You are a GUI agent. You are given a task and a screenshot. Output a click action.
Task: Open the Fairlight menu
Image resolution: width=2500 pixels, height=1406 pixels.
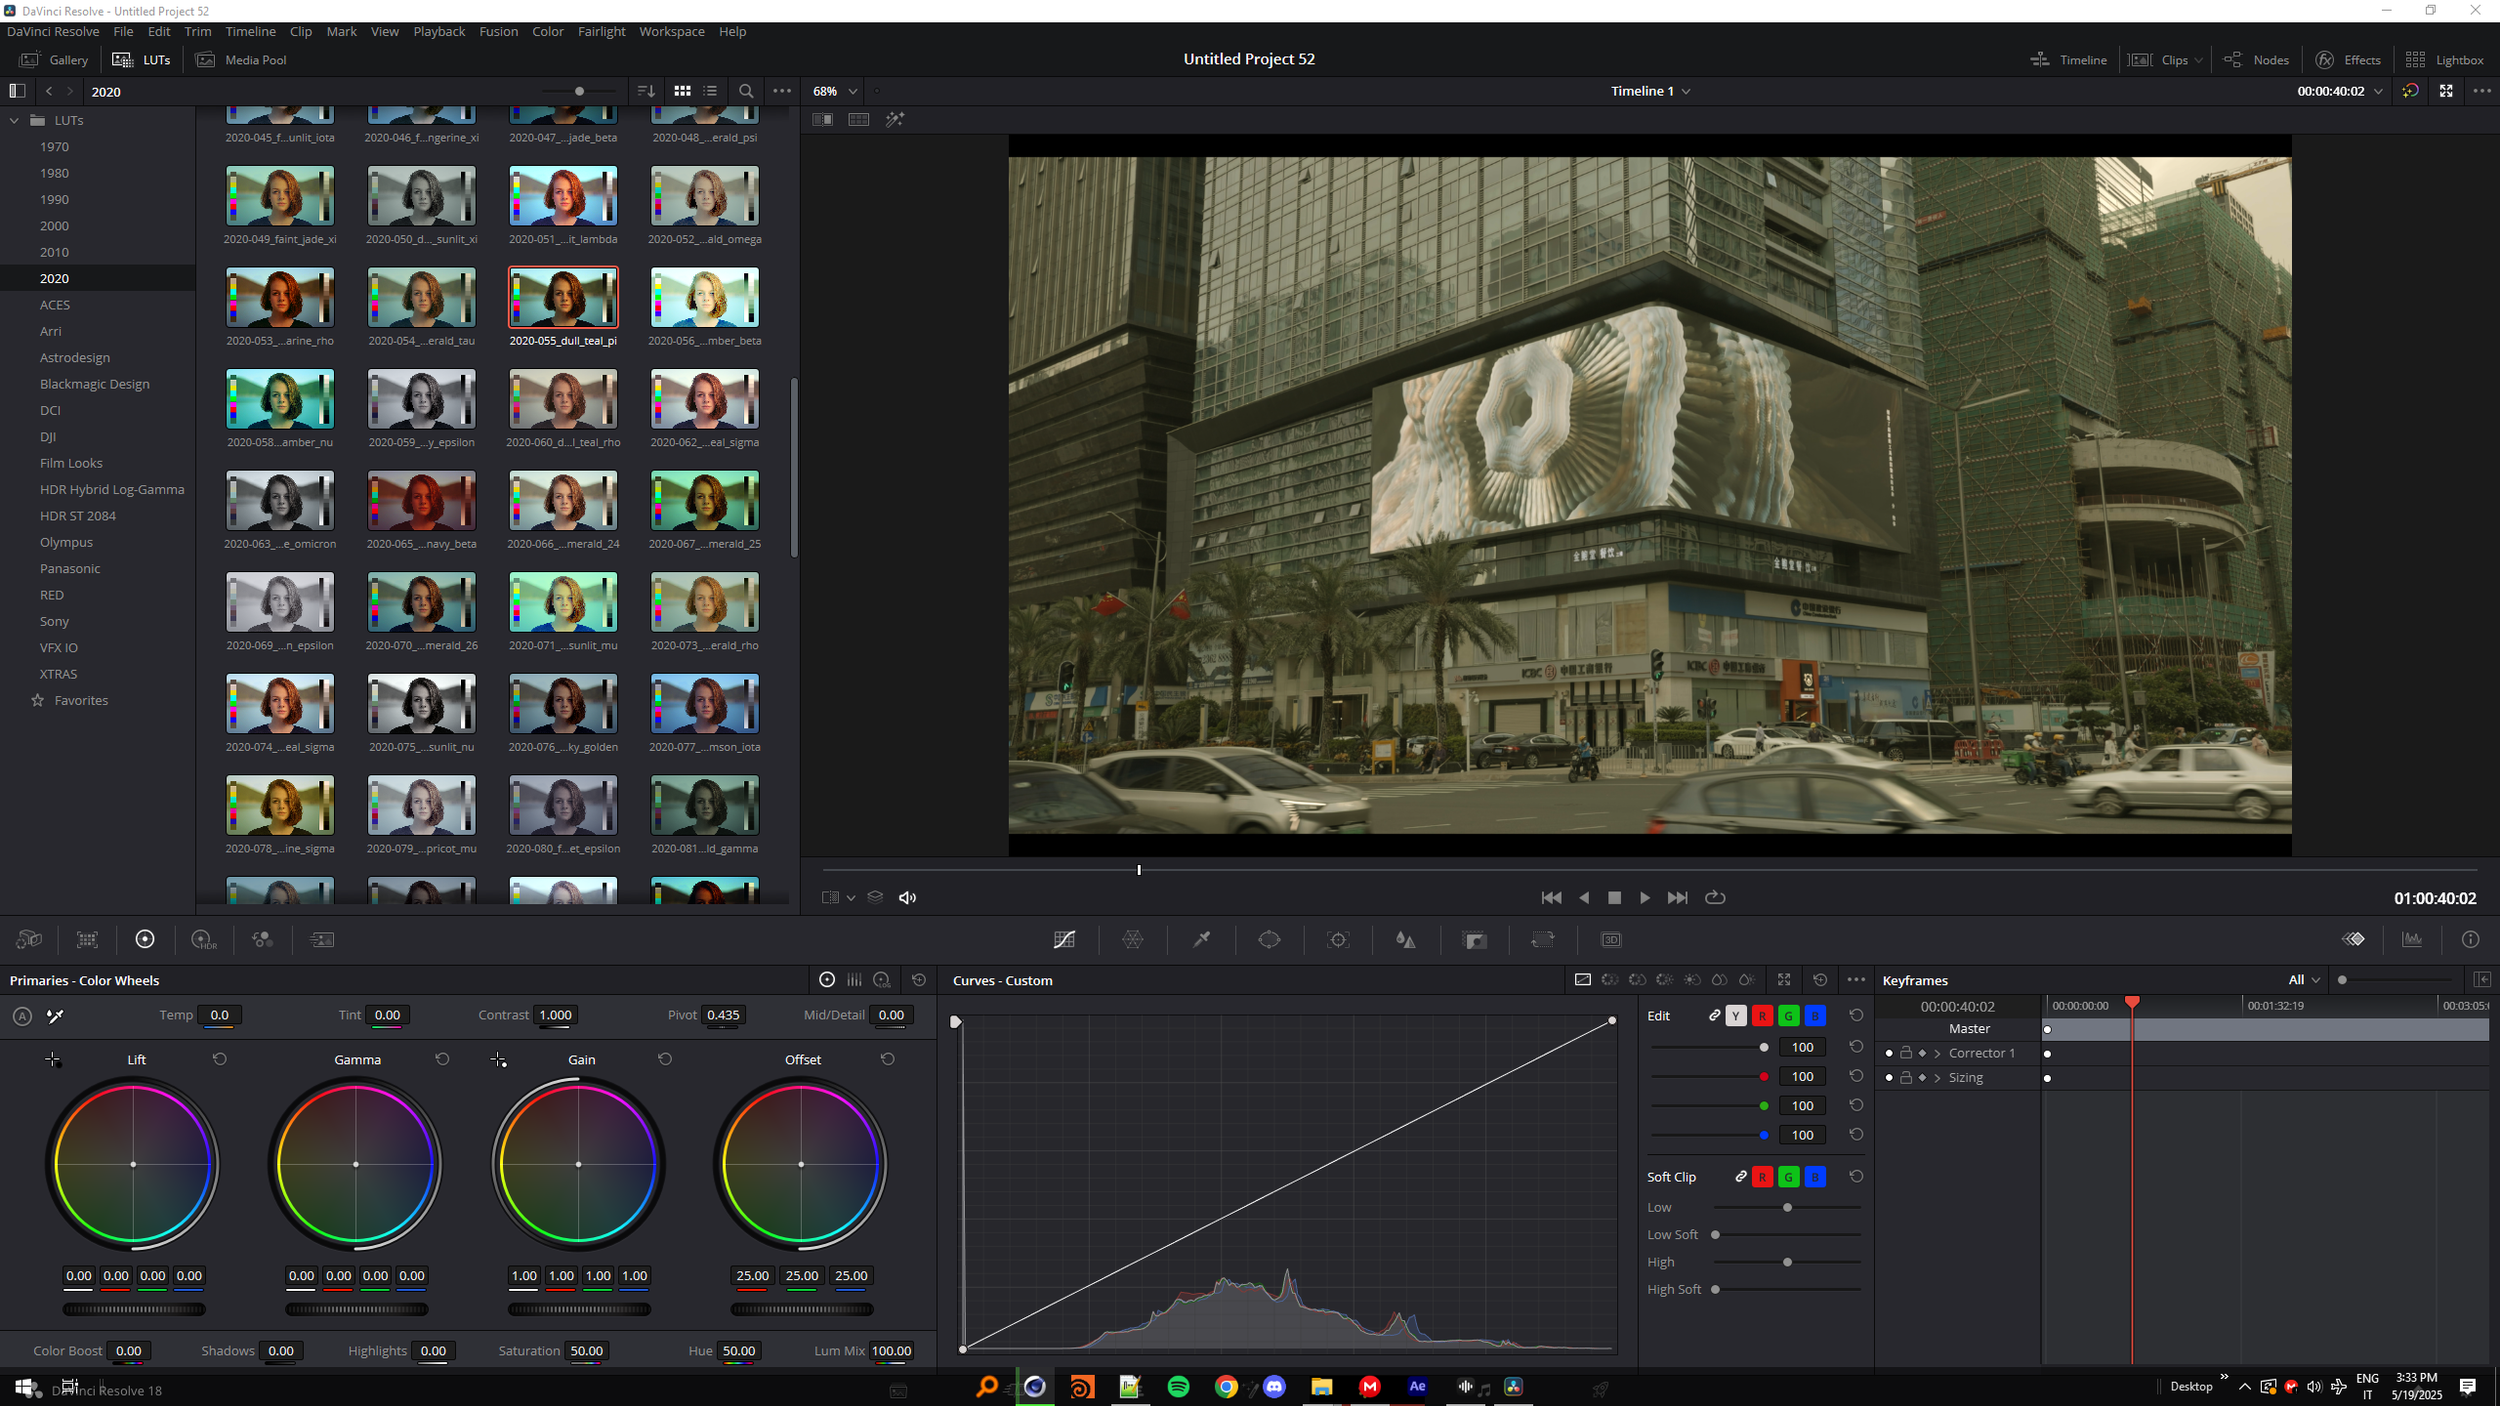tap(601, 31)
